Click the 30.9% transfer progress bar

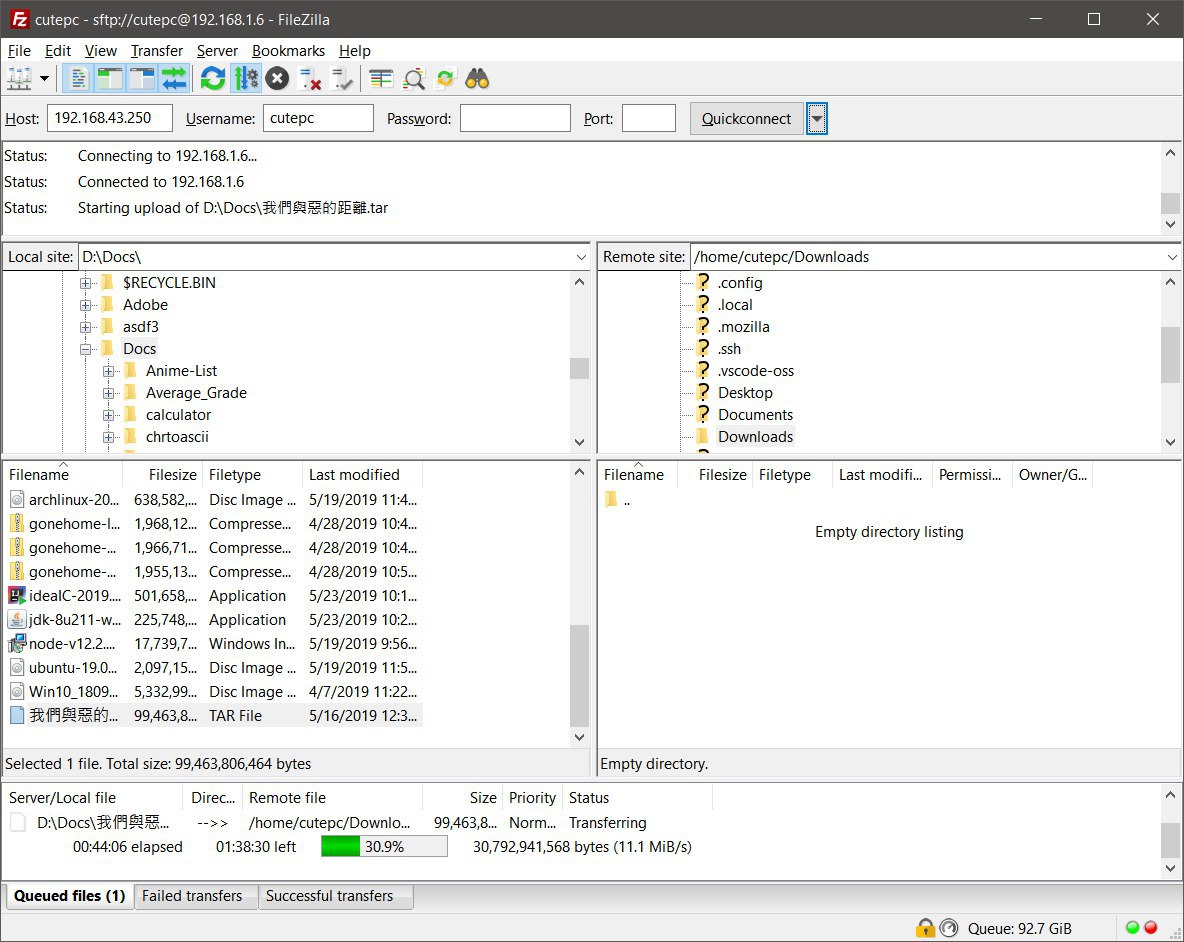point(384,846)
